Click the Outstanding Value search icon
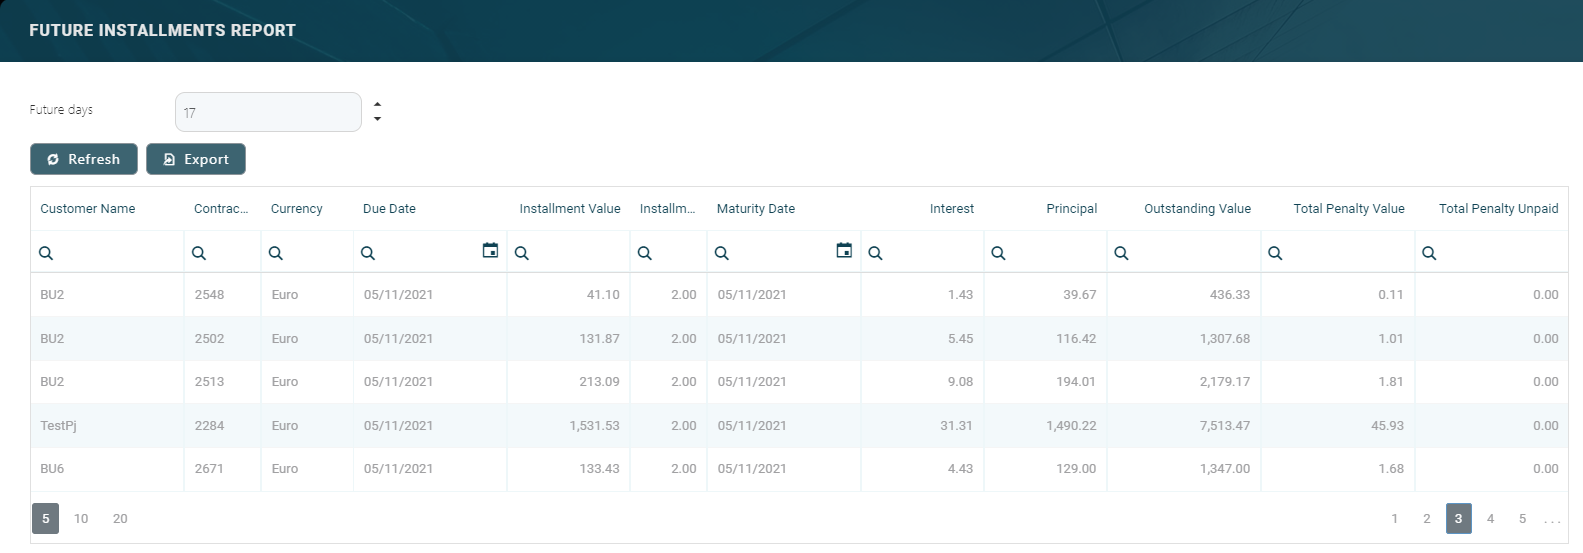Image resolution: width=1583 pixels, height=553 pixels. (1122, 253)
